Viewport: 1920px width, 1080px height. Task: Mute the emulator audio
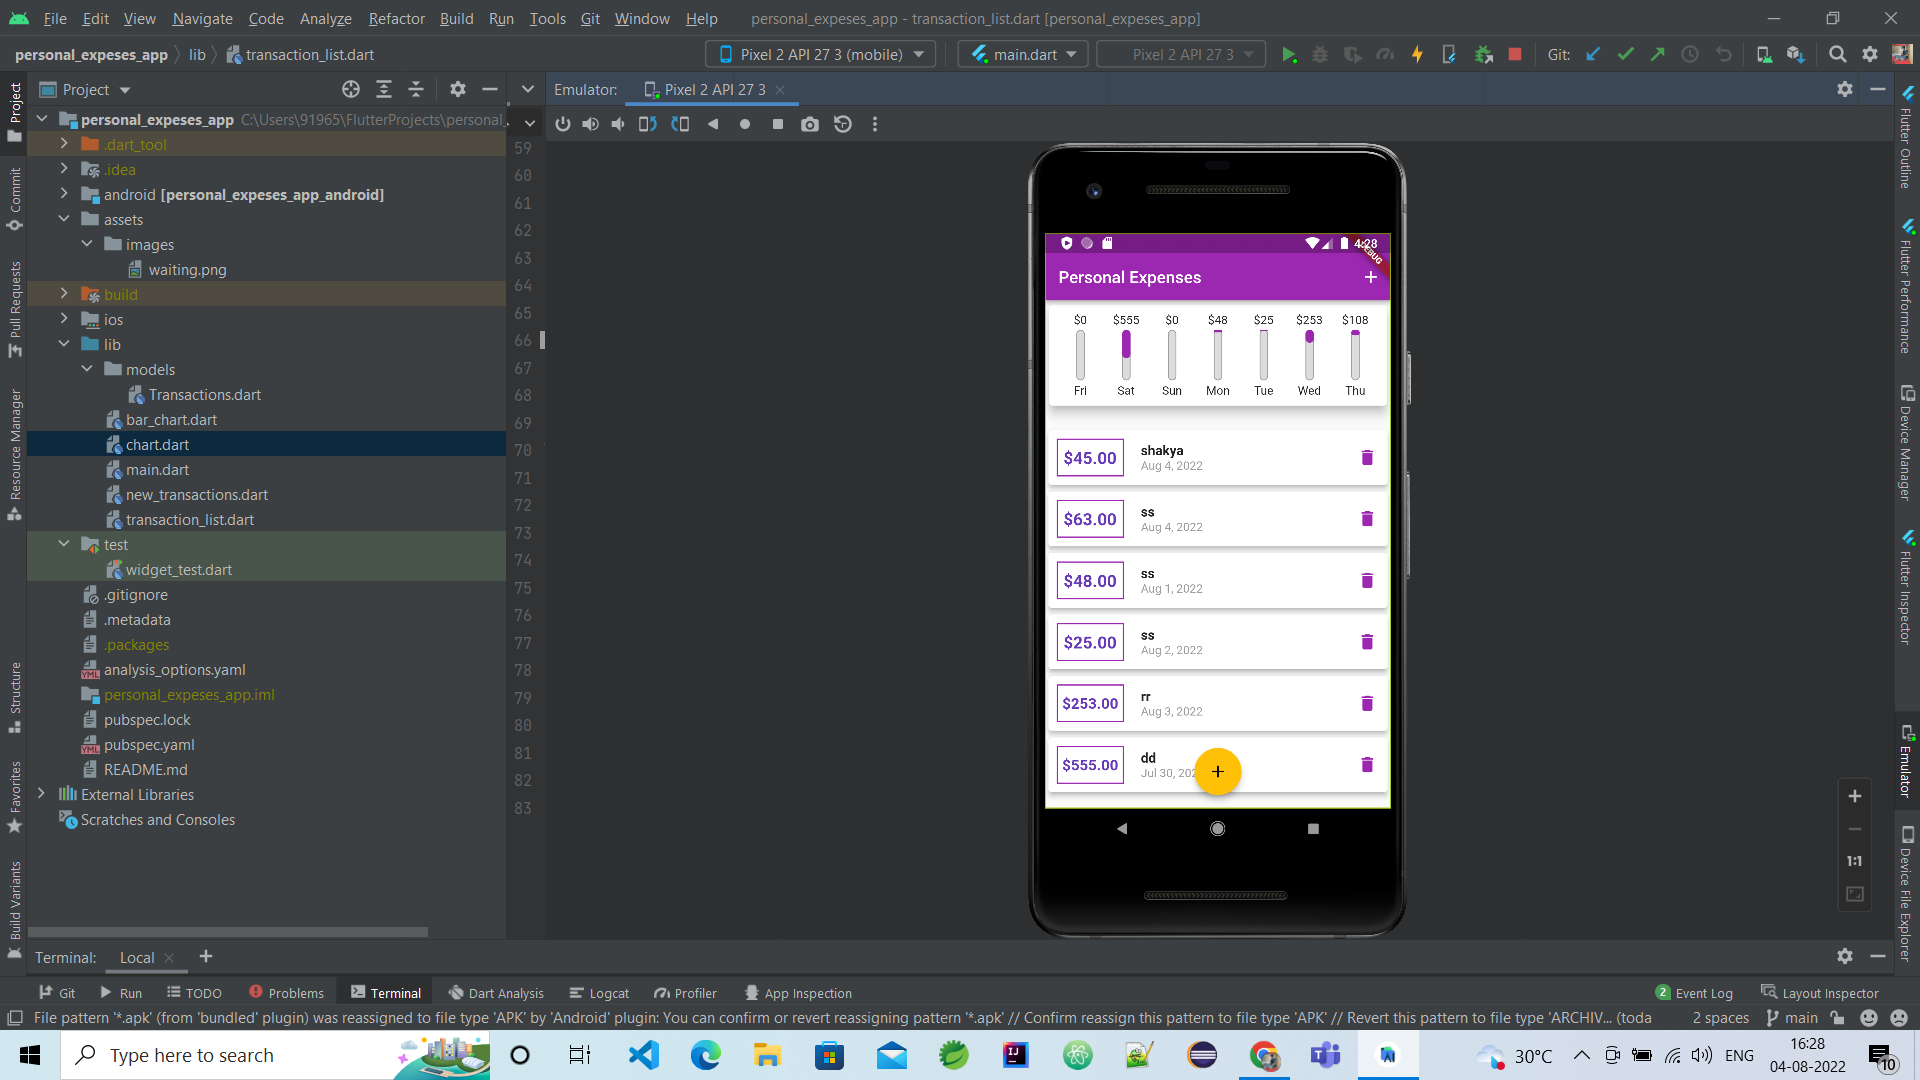point(617,124)
